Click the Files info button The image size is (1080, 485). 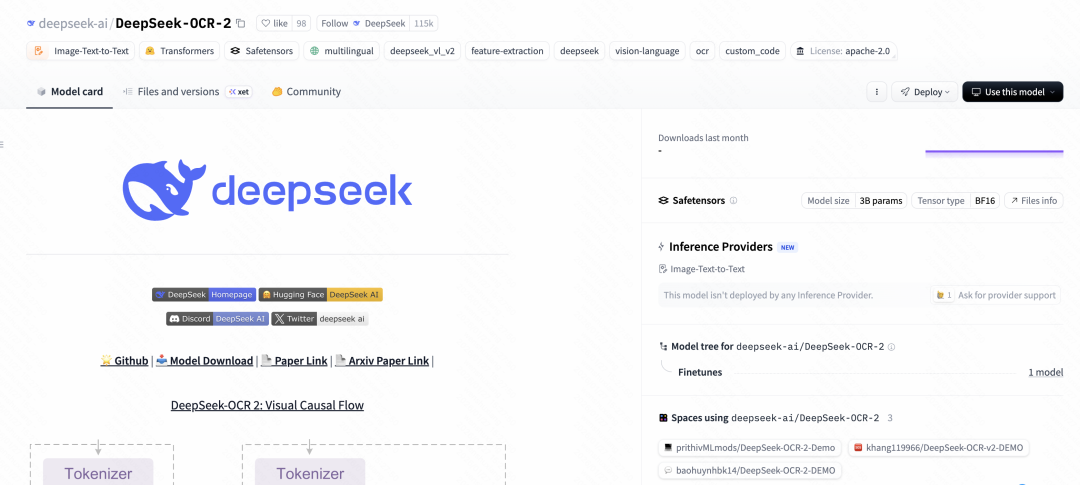point(1033,201)
